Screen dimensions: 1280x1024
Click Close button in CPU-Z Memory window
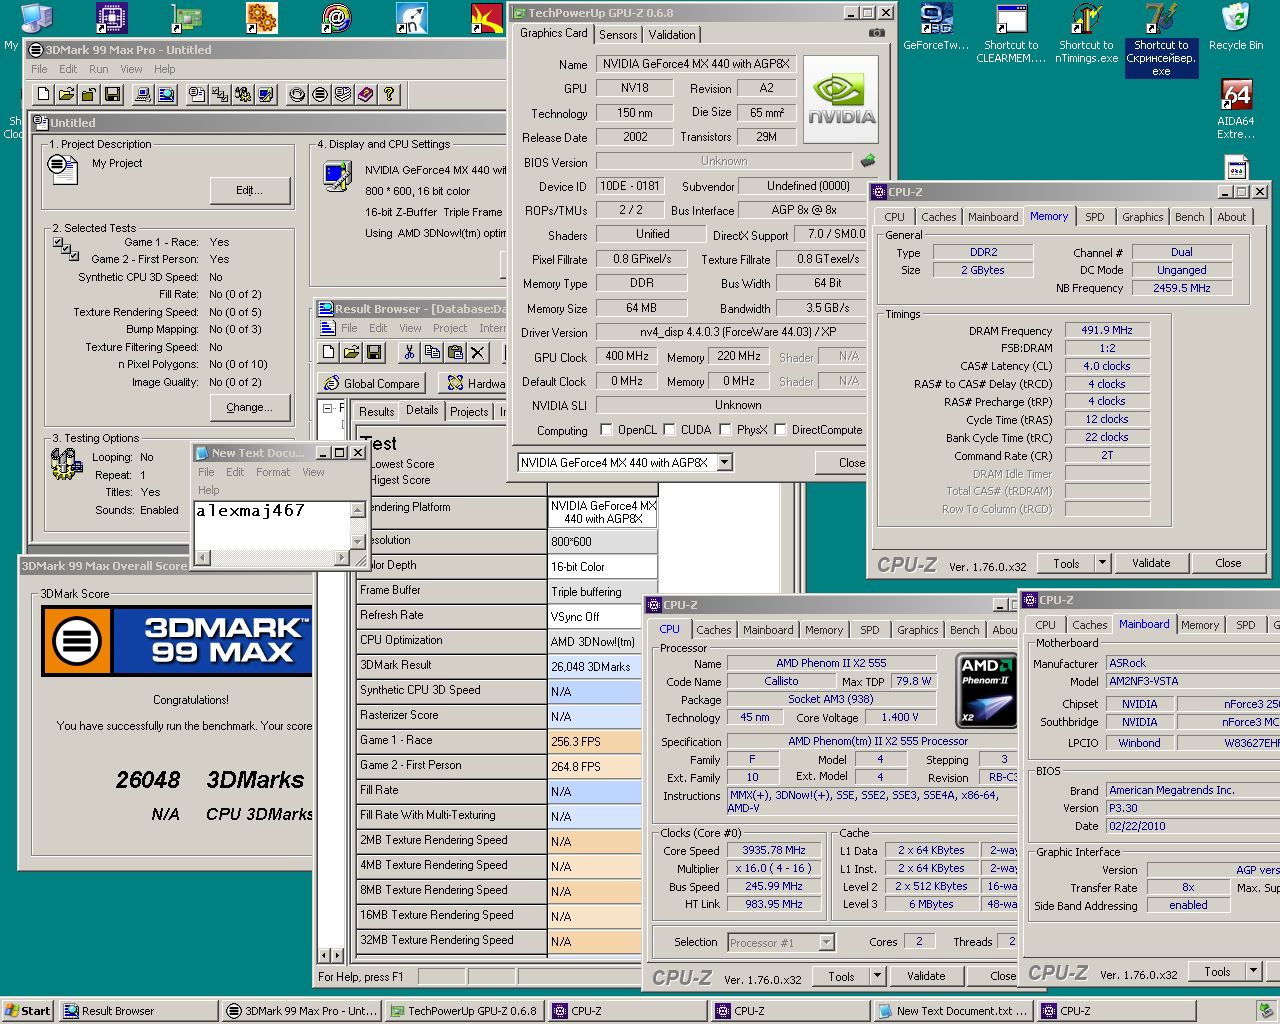[x=1228, y=563]
